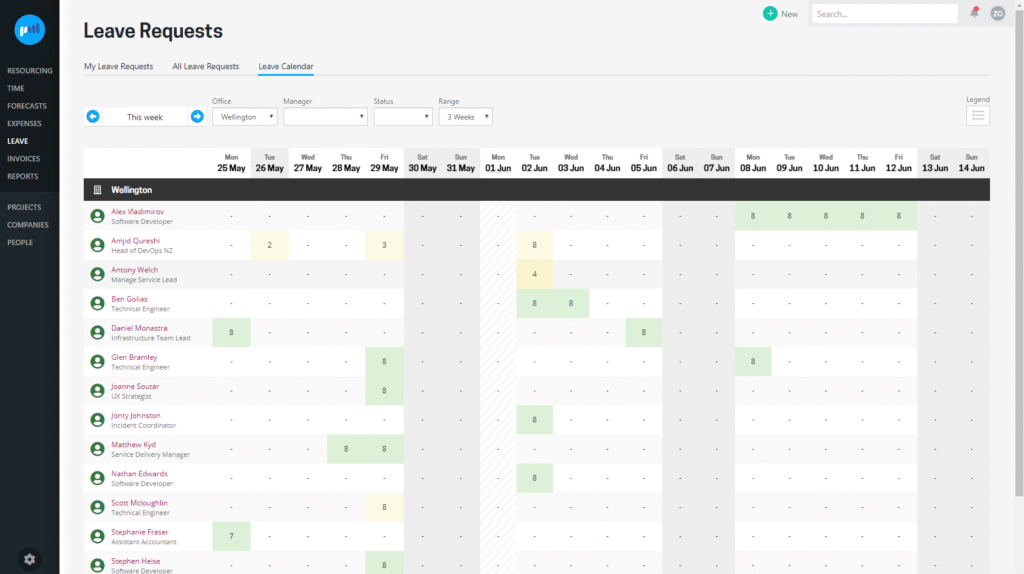1024x574 pixels.
Task: Click the app logo in sidebar
Action: [29, 30]
